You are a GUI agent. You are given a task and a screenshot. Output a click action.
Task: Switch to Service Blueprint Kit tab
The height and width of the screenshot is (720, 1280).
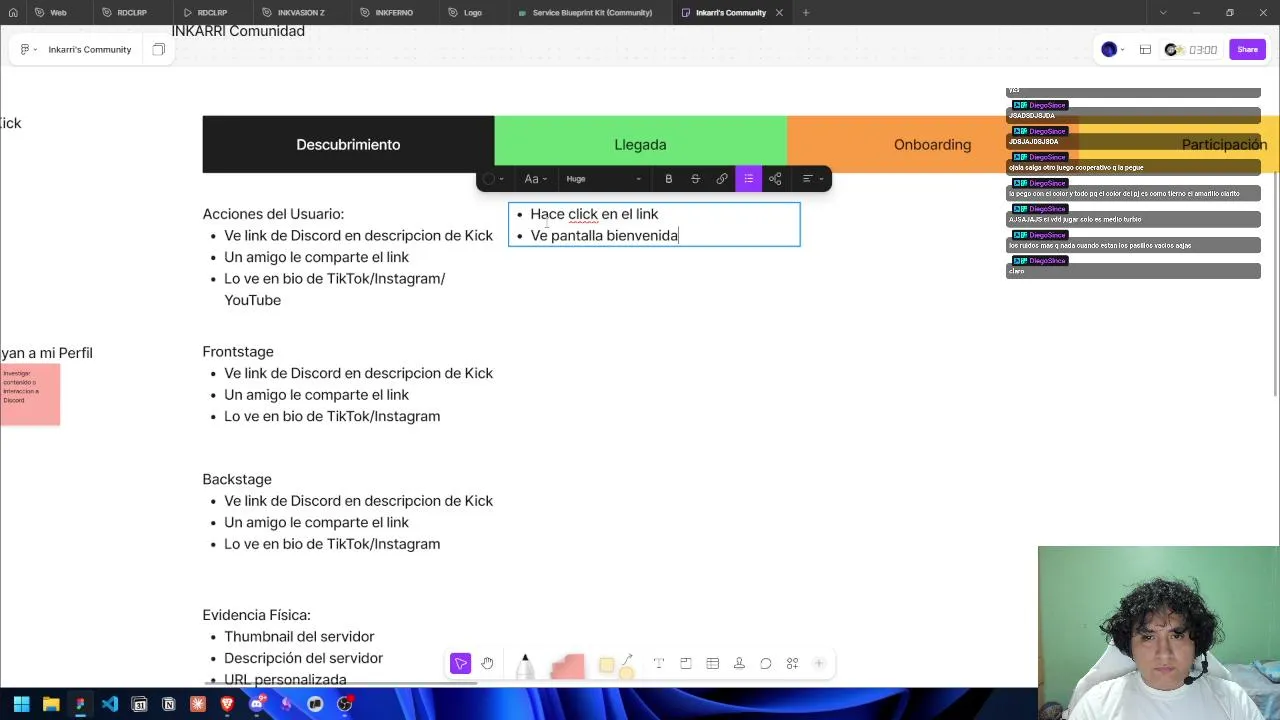(592, 13)
